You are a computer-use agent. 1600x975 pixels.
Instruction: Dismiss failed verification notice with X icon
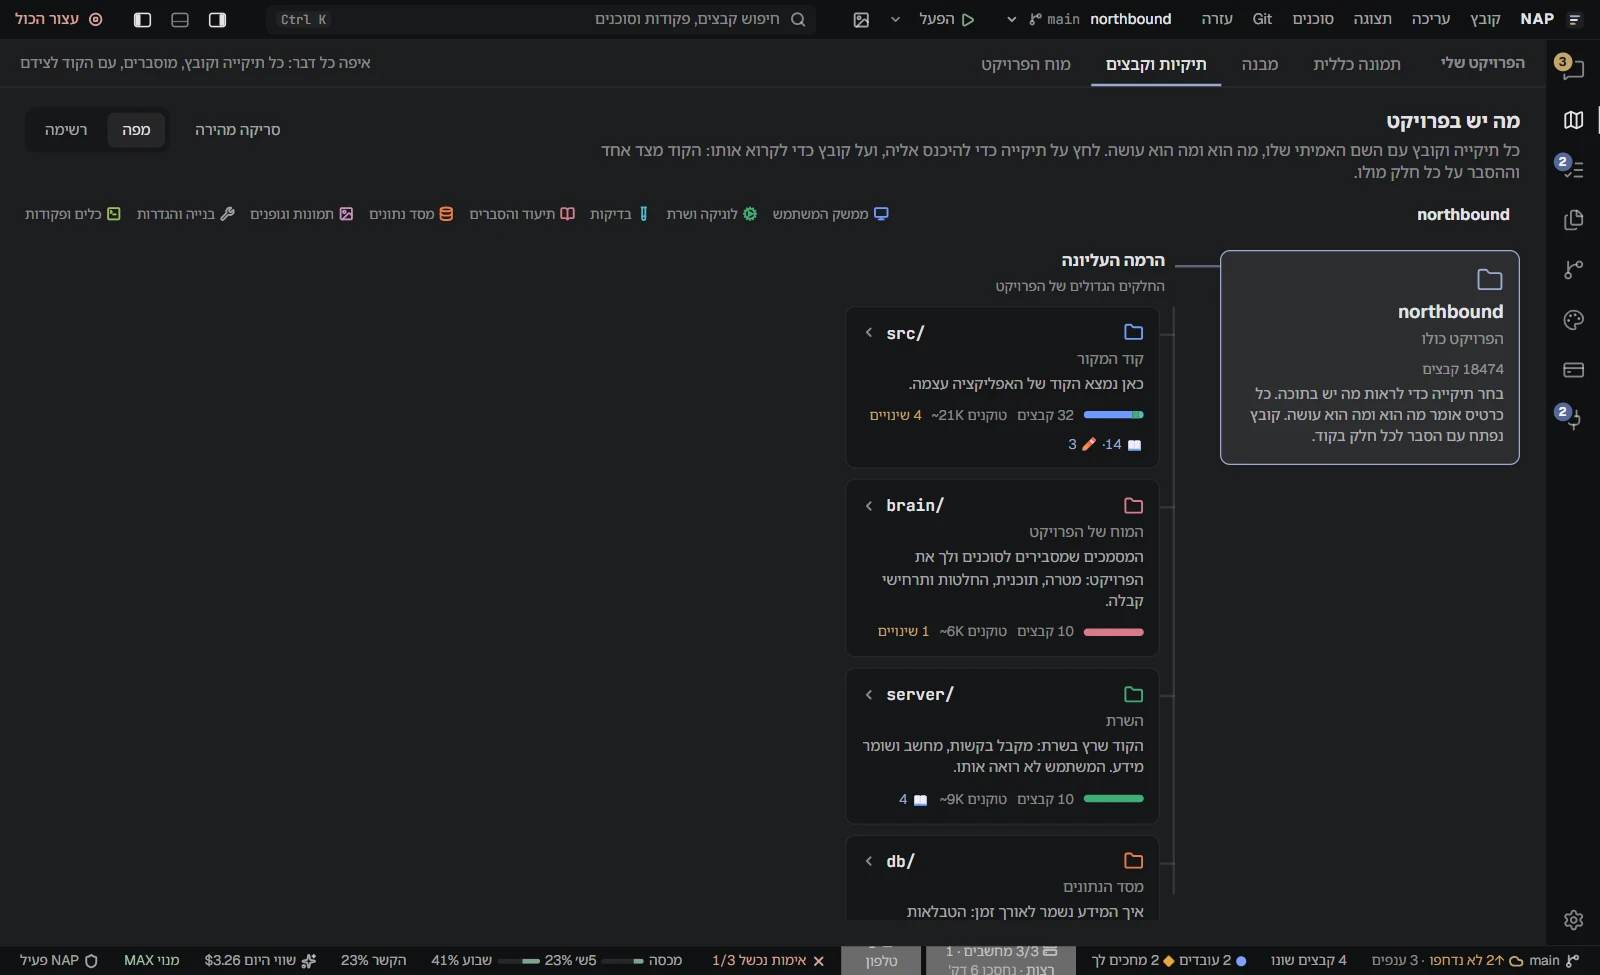tap(819, 961)
